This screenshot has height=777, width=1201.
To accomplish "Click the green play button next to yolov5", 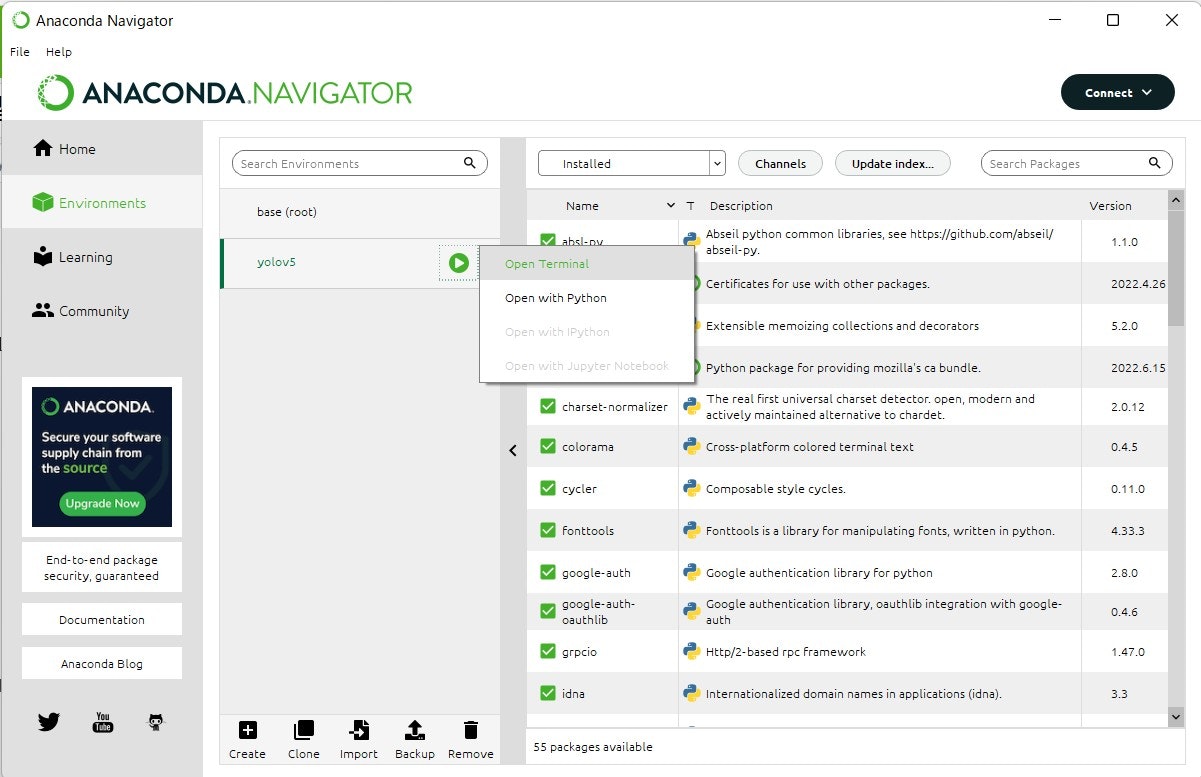I will click(458, 263).
